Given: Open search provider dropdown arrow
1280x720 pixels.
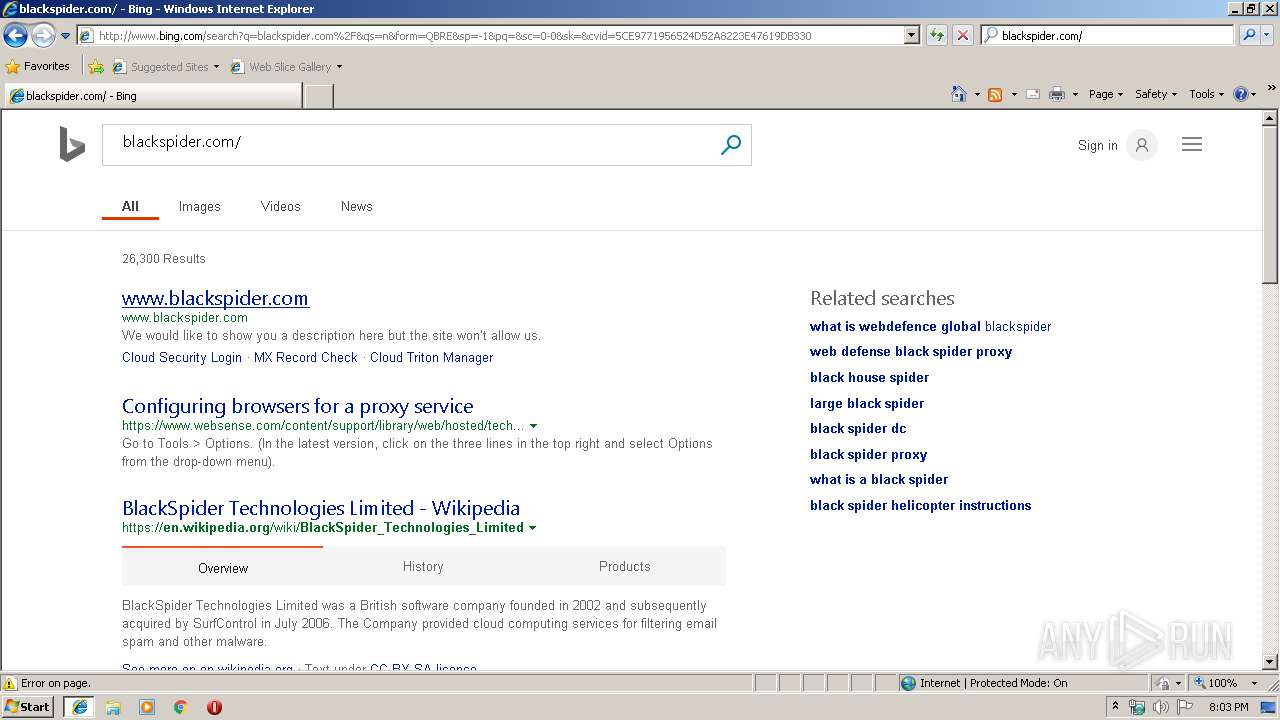Looking at the screenshot, I should click(1267, 35).
